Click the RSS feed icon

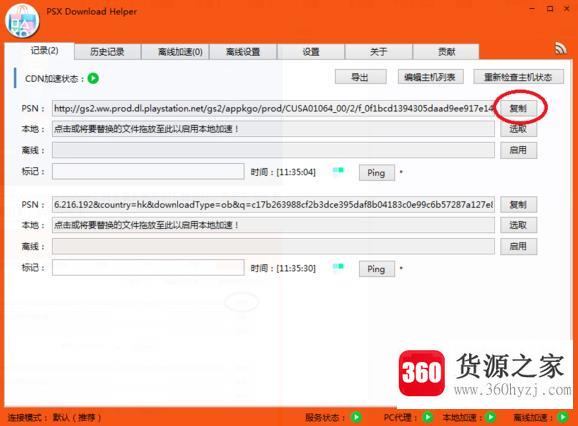tap(560, 49)
